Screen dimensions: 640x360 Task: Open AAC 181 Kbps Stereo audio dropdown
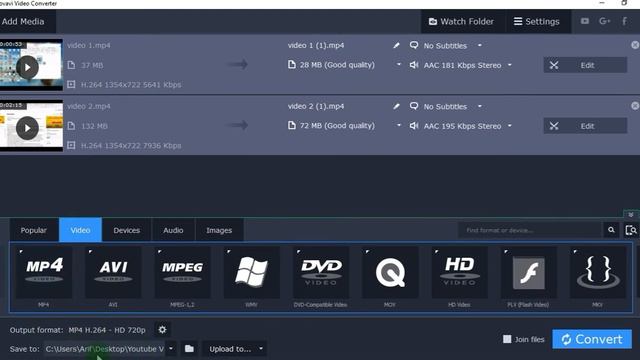[x=509, y=65]
